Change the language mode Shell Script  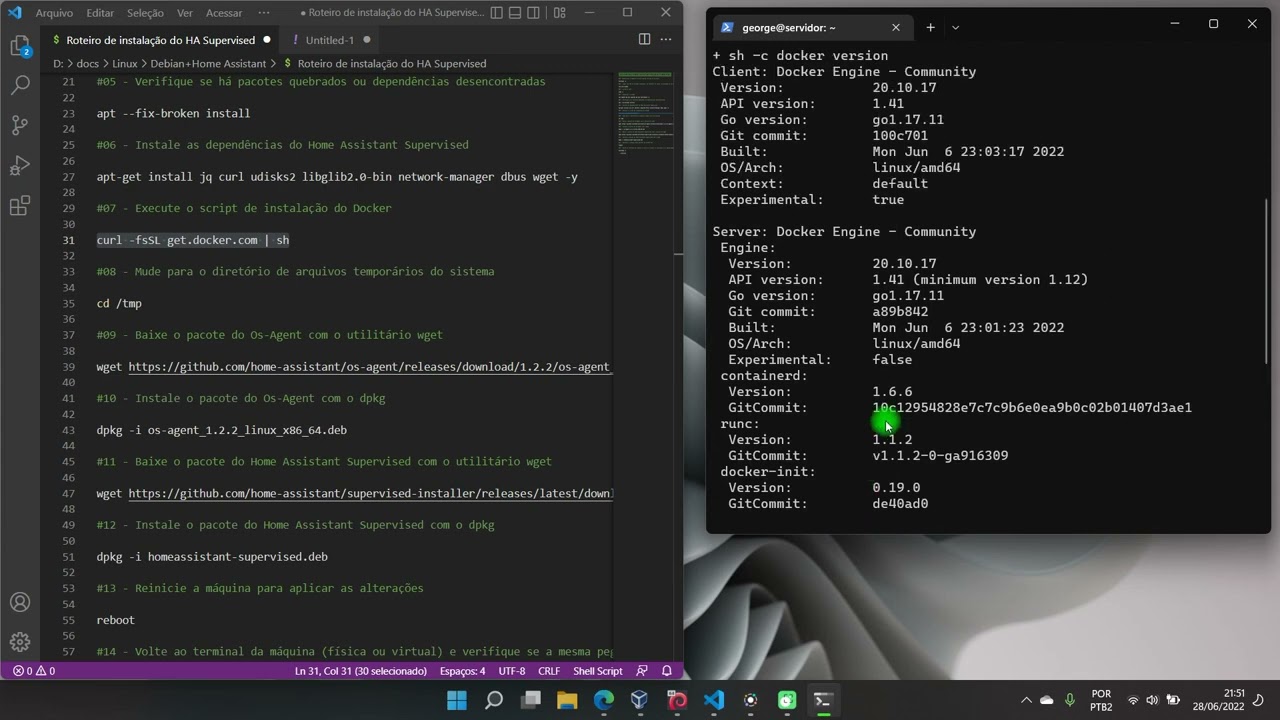pos(598,671)
